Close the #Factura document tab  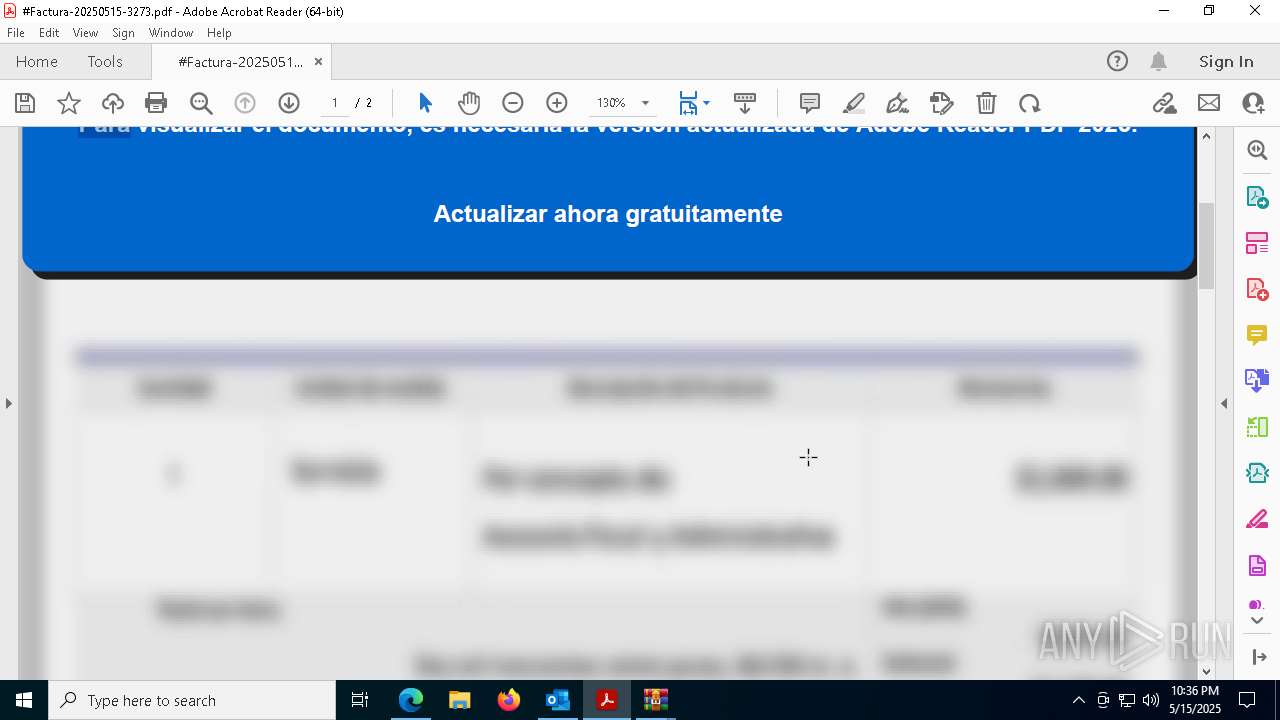click(318, 62)
